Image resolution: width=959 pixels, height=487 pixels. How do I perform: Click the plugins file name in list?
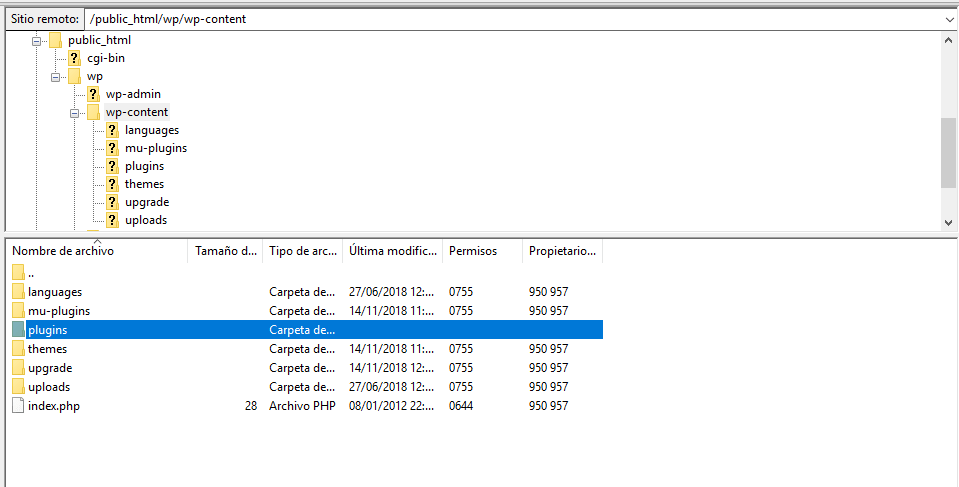48,330
